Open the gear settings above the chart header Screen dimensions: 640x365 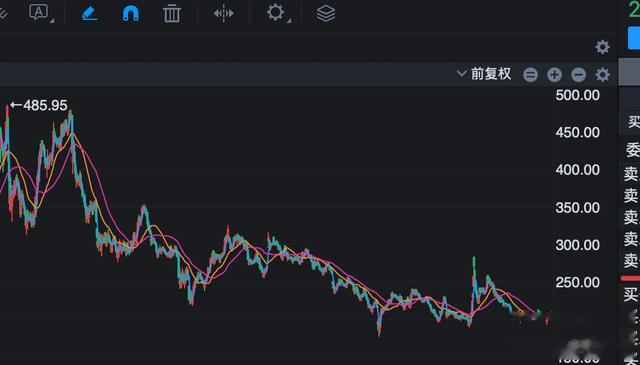[x=602, y=47]
